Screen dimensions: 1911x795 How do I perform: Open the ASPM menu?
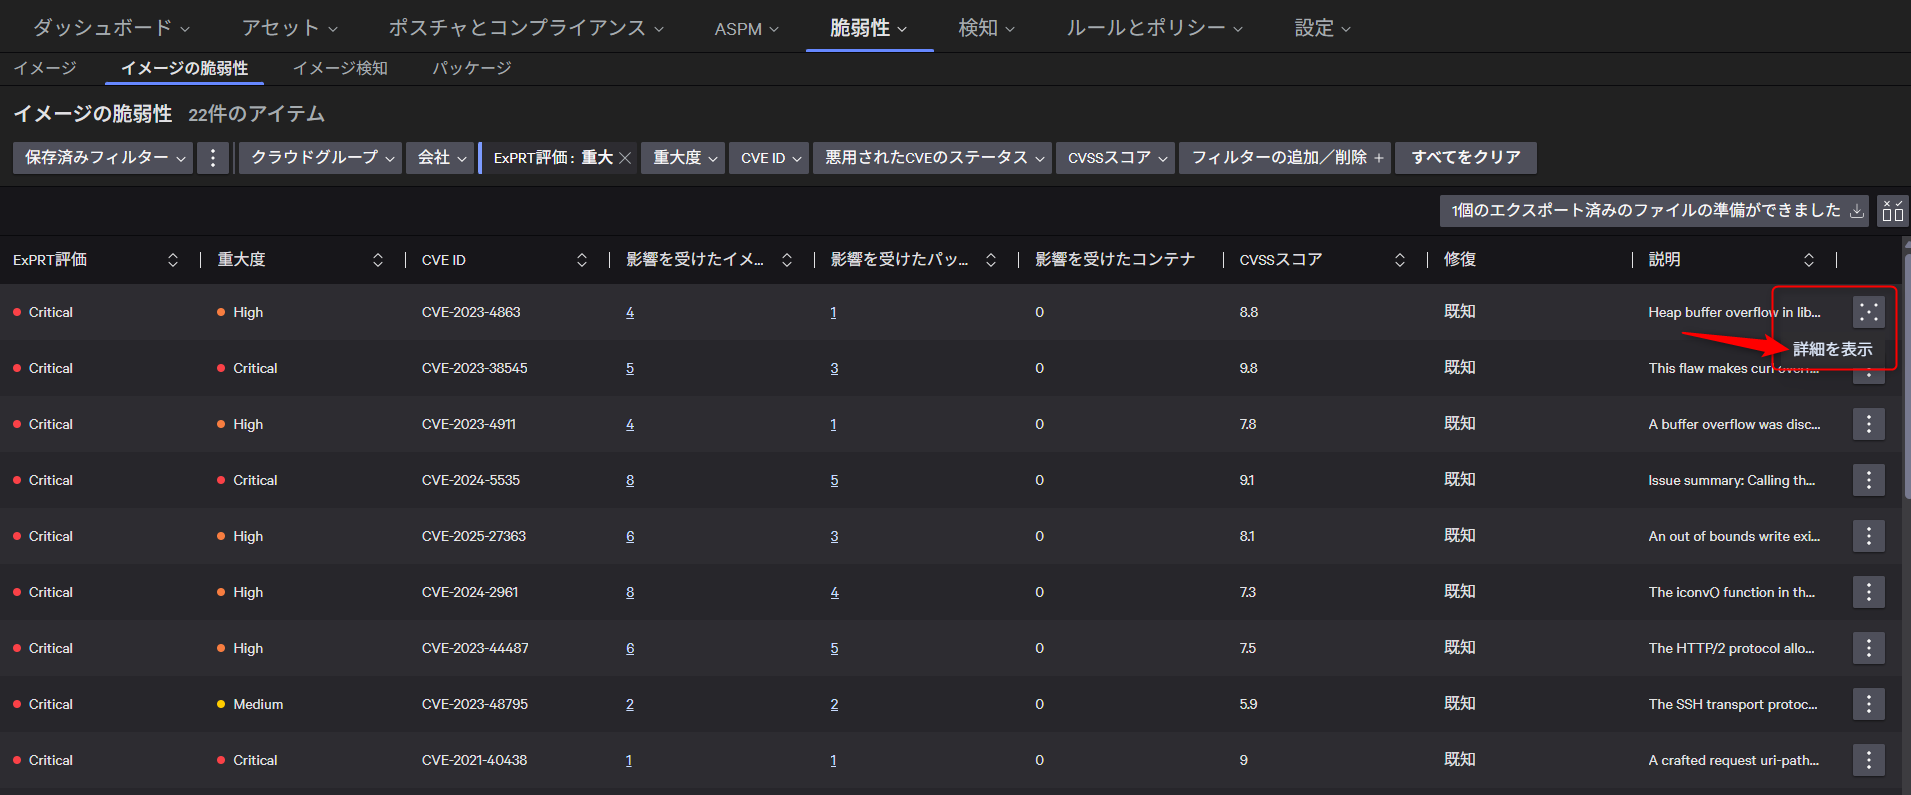746,29
